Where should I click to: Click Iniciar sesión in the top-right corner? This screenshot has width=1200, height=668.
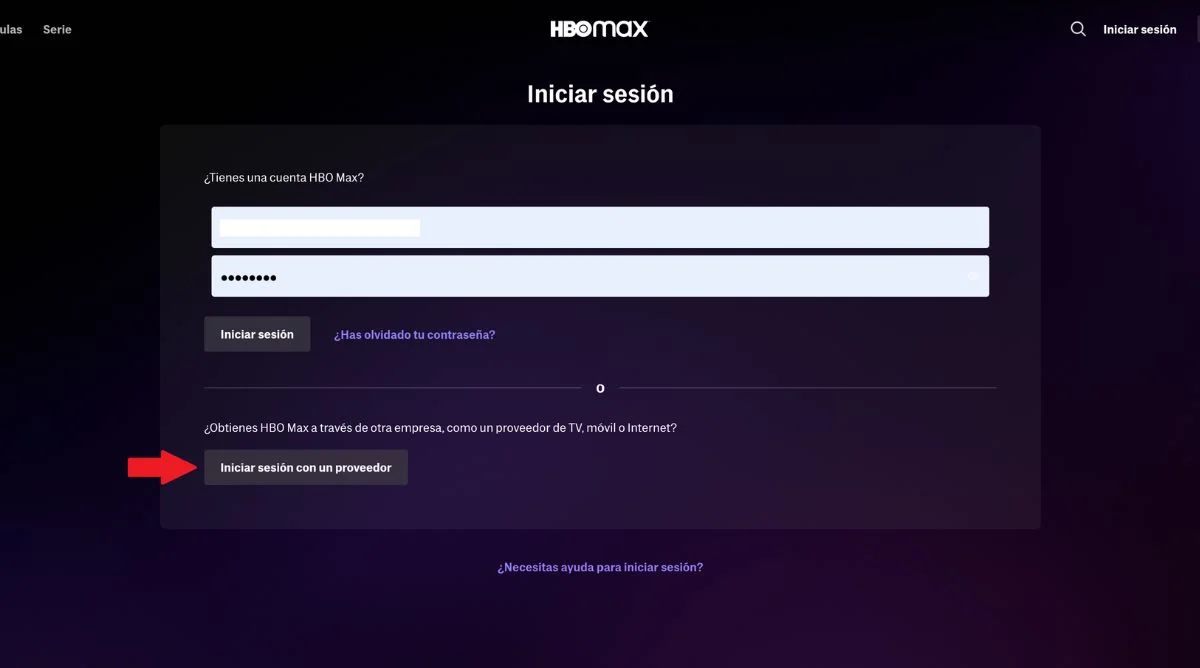pos(1140,29)
